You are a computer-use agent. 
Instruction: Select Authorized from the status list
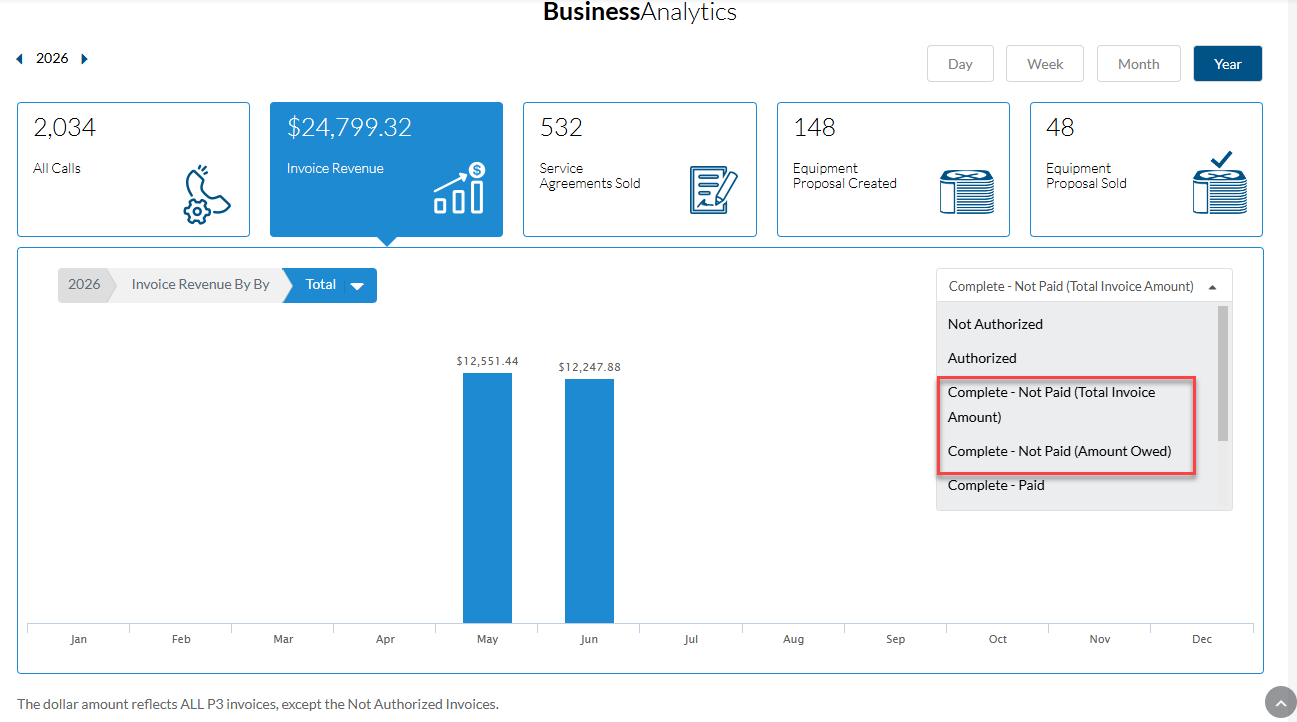pos(982,358)
